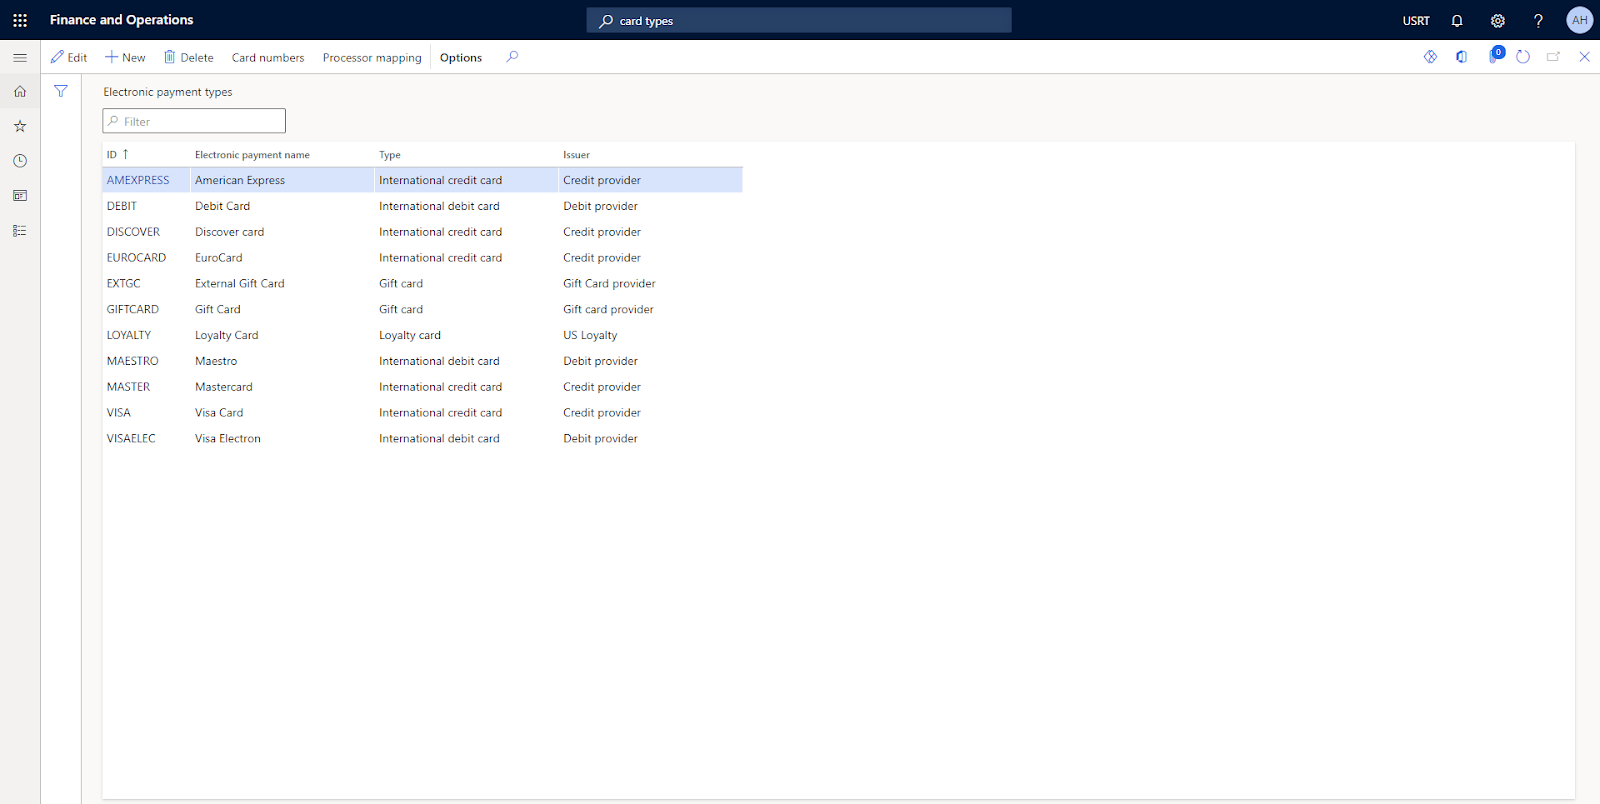
Task: Open notifications bell icon
Action: click(1457, 20)
